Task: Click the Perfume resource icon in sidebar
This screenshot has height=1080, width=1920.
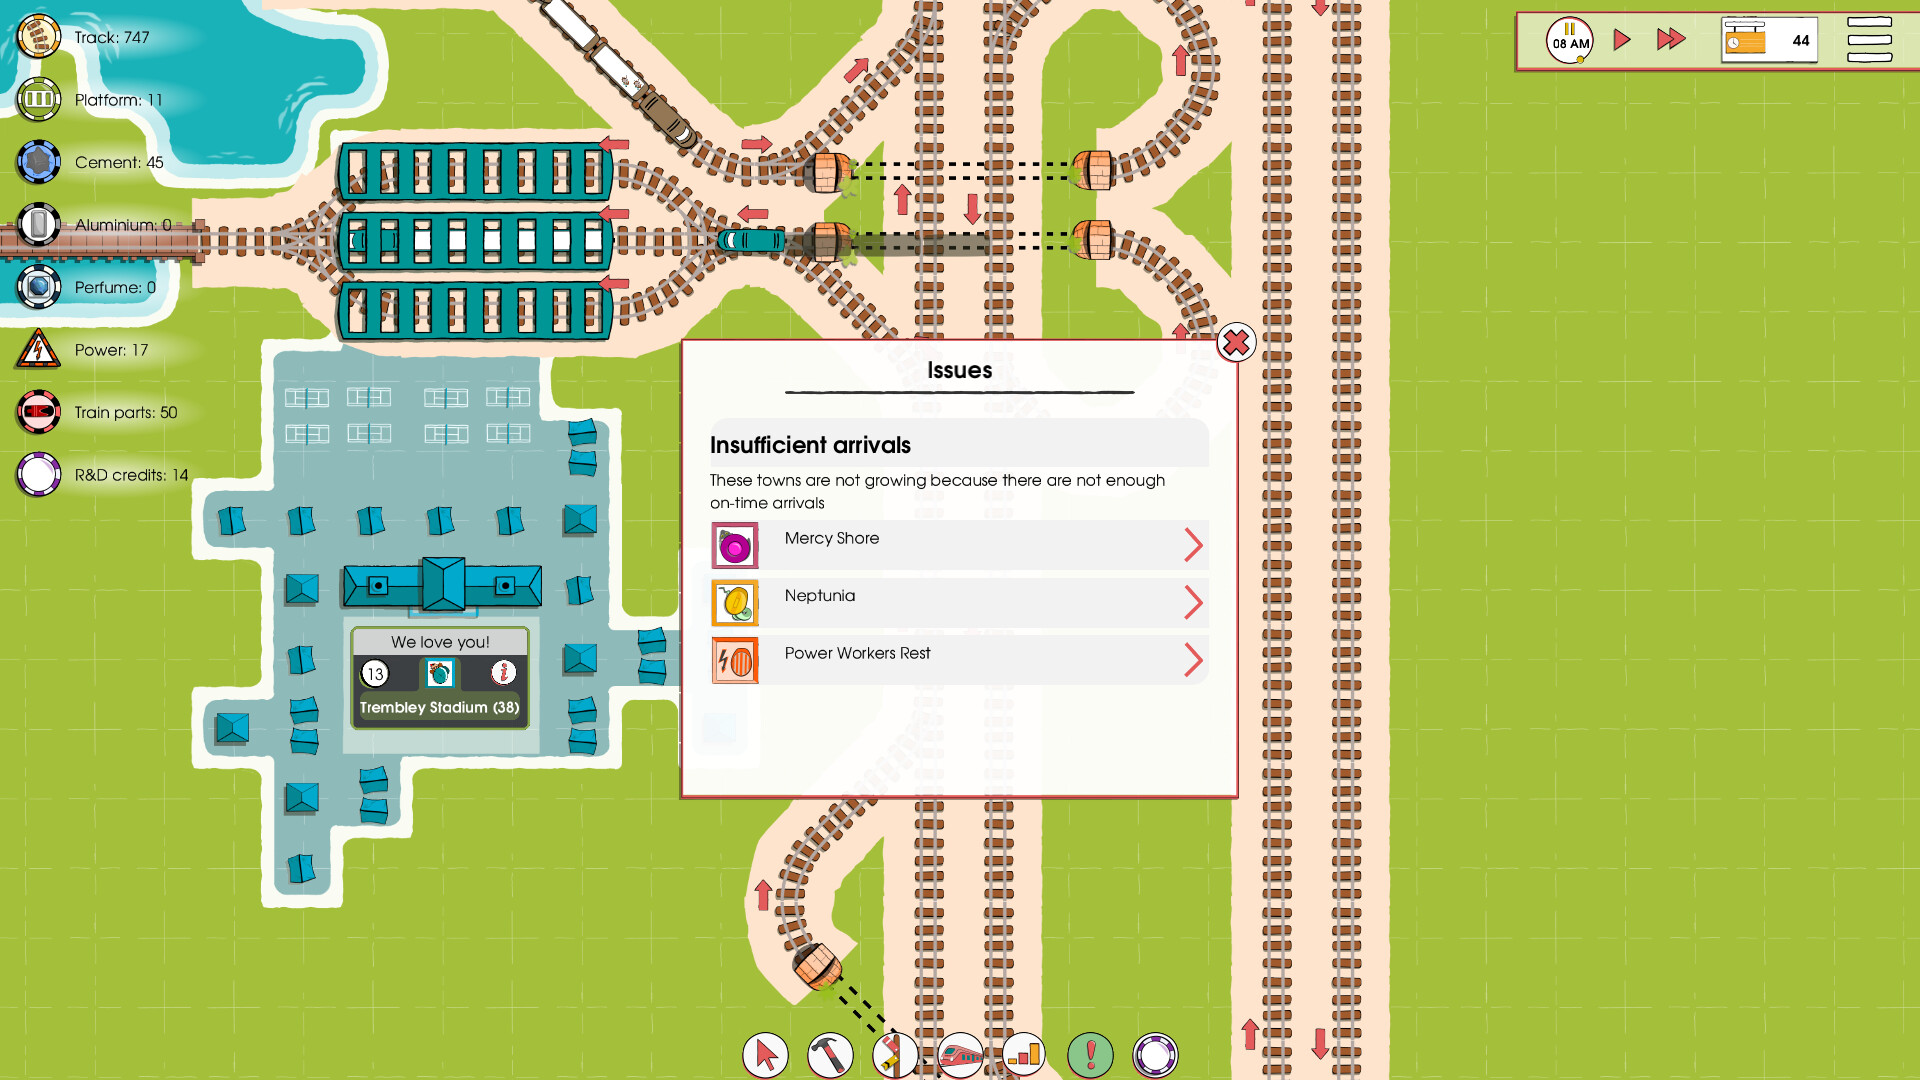Action: pos(38,287)
